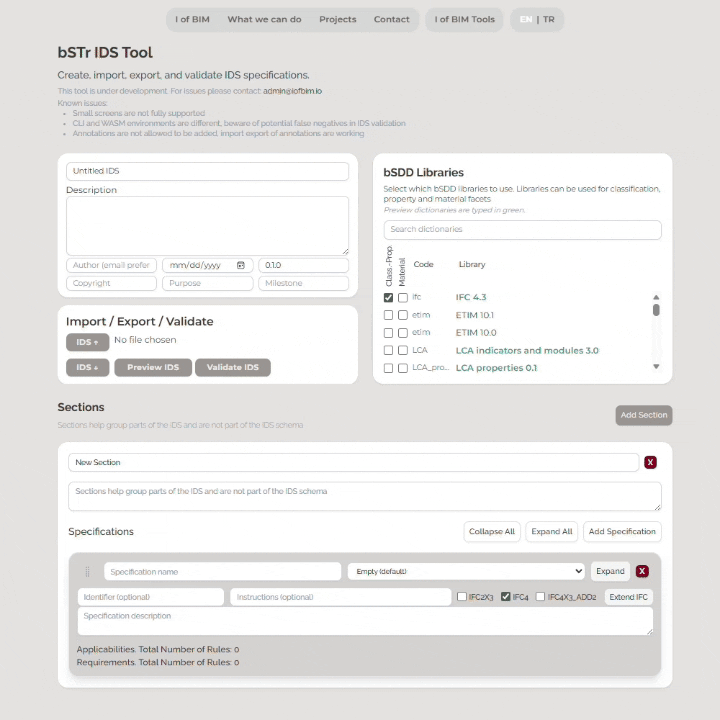Check ETIM 10.1 Class-Prop checkbox
The width and height of the screenshot is (720, 720).
pos(388,315)
